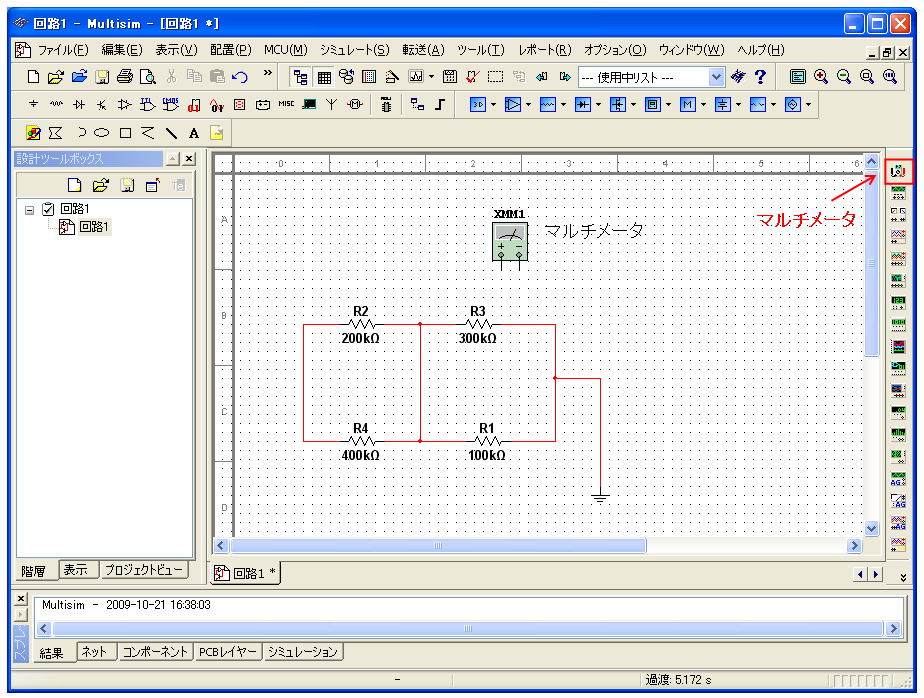Click the Multimeter instrument icon in right toolbar
This screenshot has height=698, width=924.
pyautogui.click(x=898, y=172)
